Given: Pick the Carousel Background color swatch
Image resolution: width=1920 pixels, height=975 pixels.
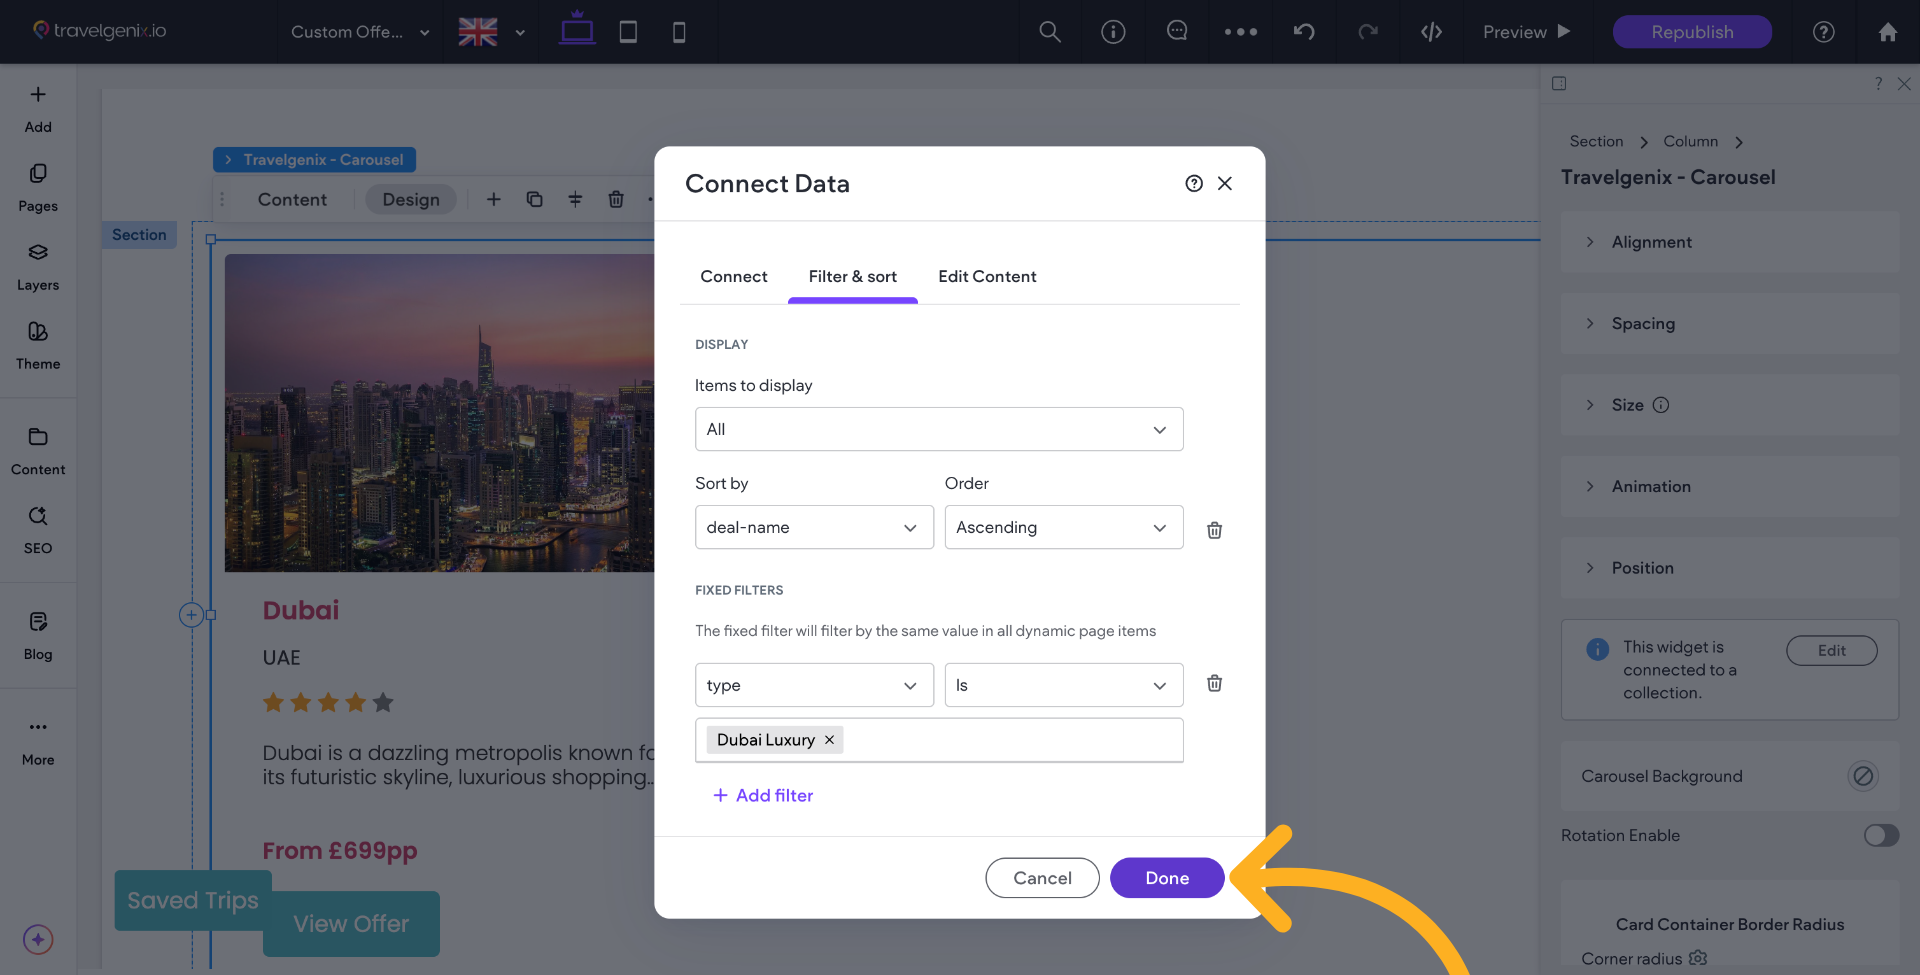Looking at the screenshot, I should pos(1862,776).
